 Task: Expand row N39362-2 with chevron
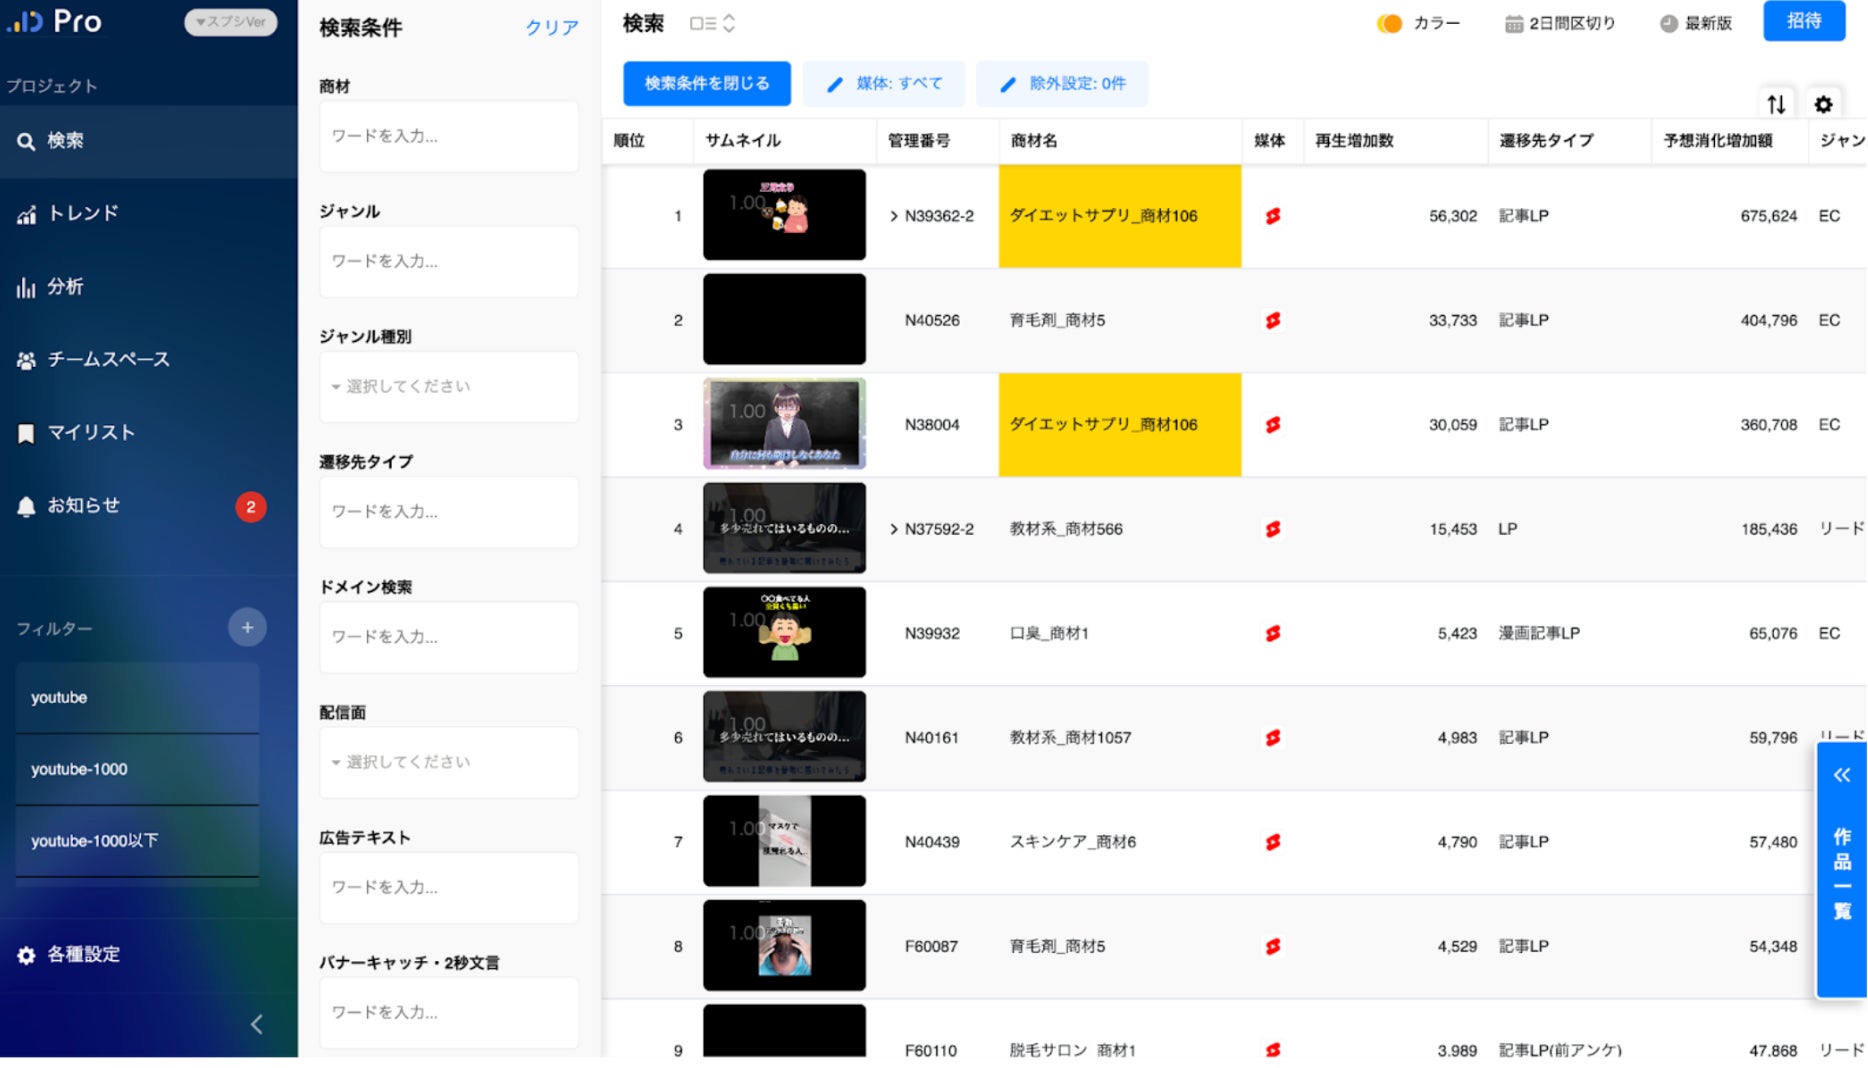point(893,216)
